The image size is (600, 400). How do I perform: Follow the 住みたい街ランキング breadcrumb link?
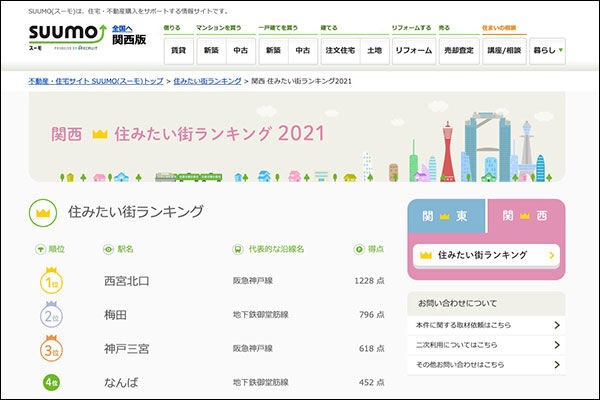tap(207, 81)
